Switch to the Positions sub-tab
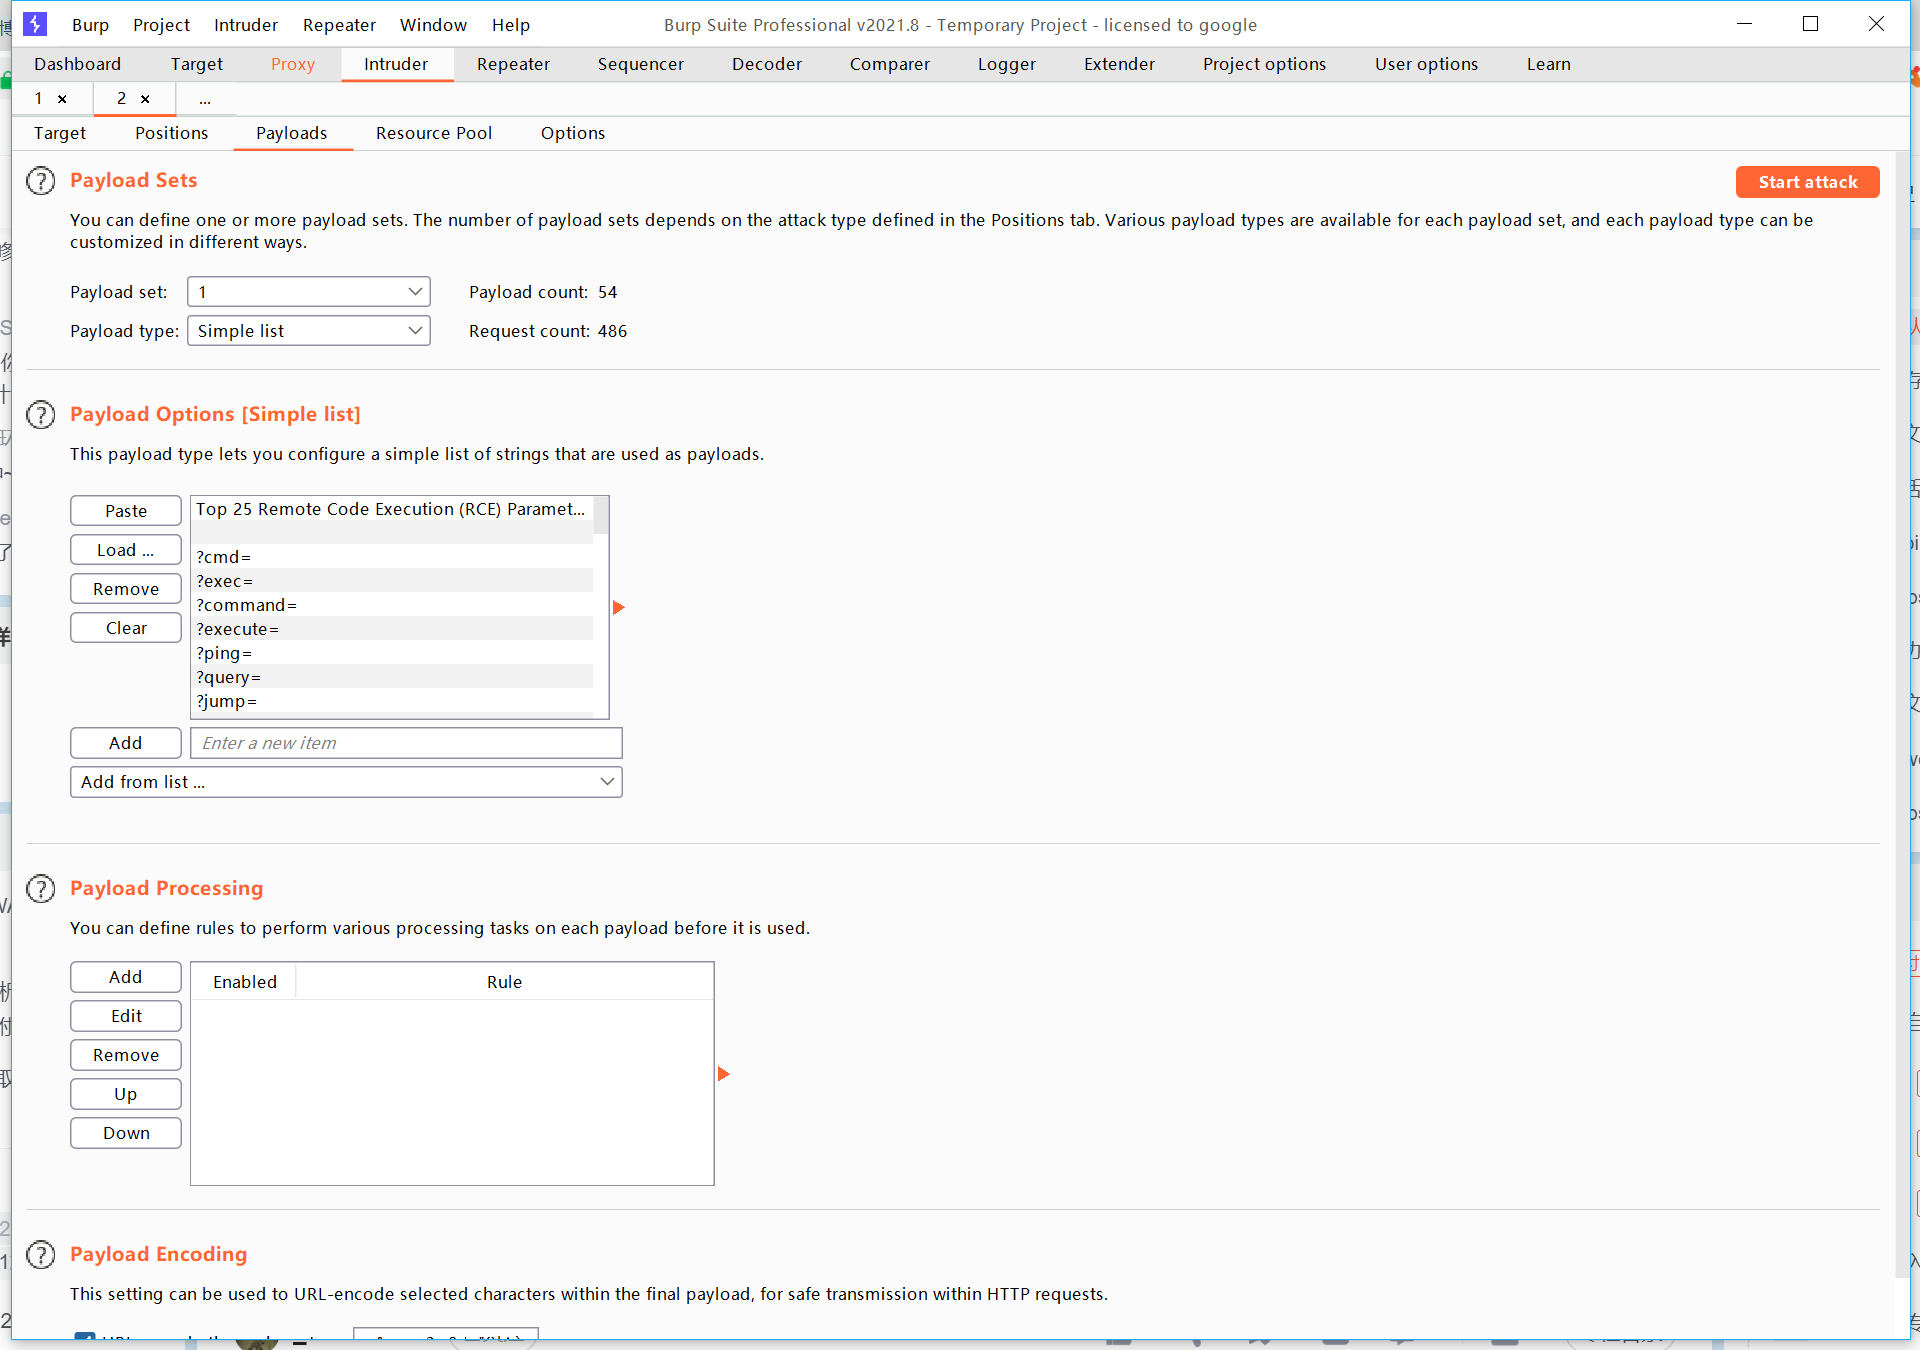This screenshot has height=1350, width=1920. point(171,133)
